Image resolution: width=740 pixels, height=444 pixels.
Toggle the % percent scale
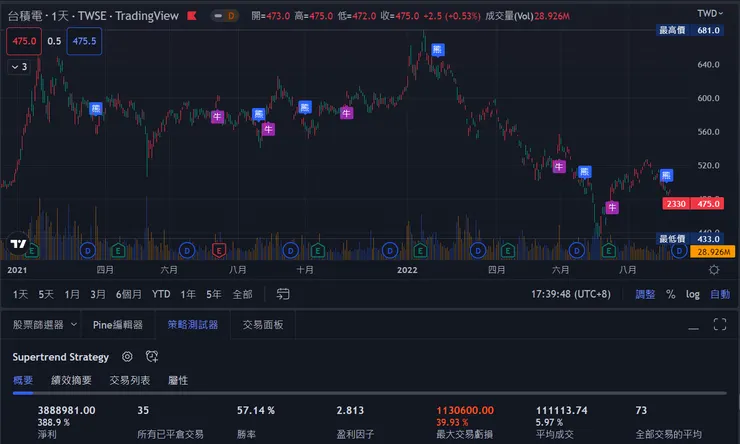point(670,294)
